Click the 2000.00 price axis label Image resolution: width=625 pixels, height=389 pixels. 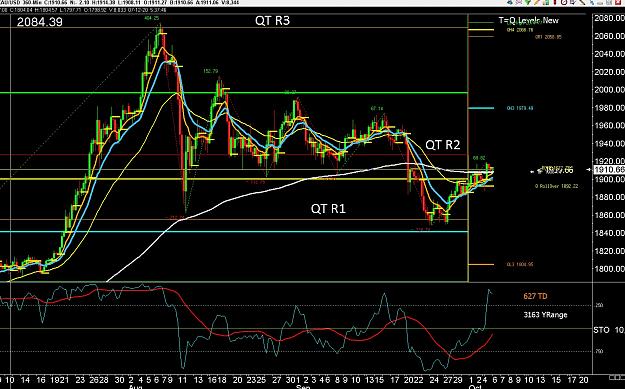[609, 90]
